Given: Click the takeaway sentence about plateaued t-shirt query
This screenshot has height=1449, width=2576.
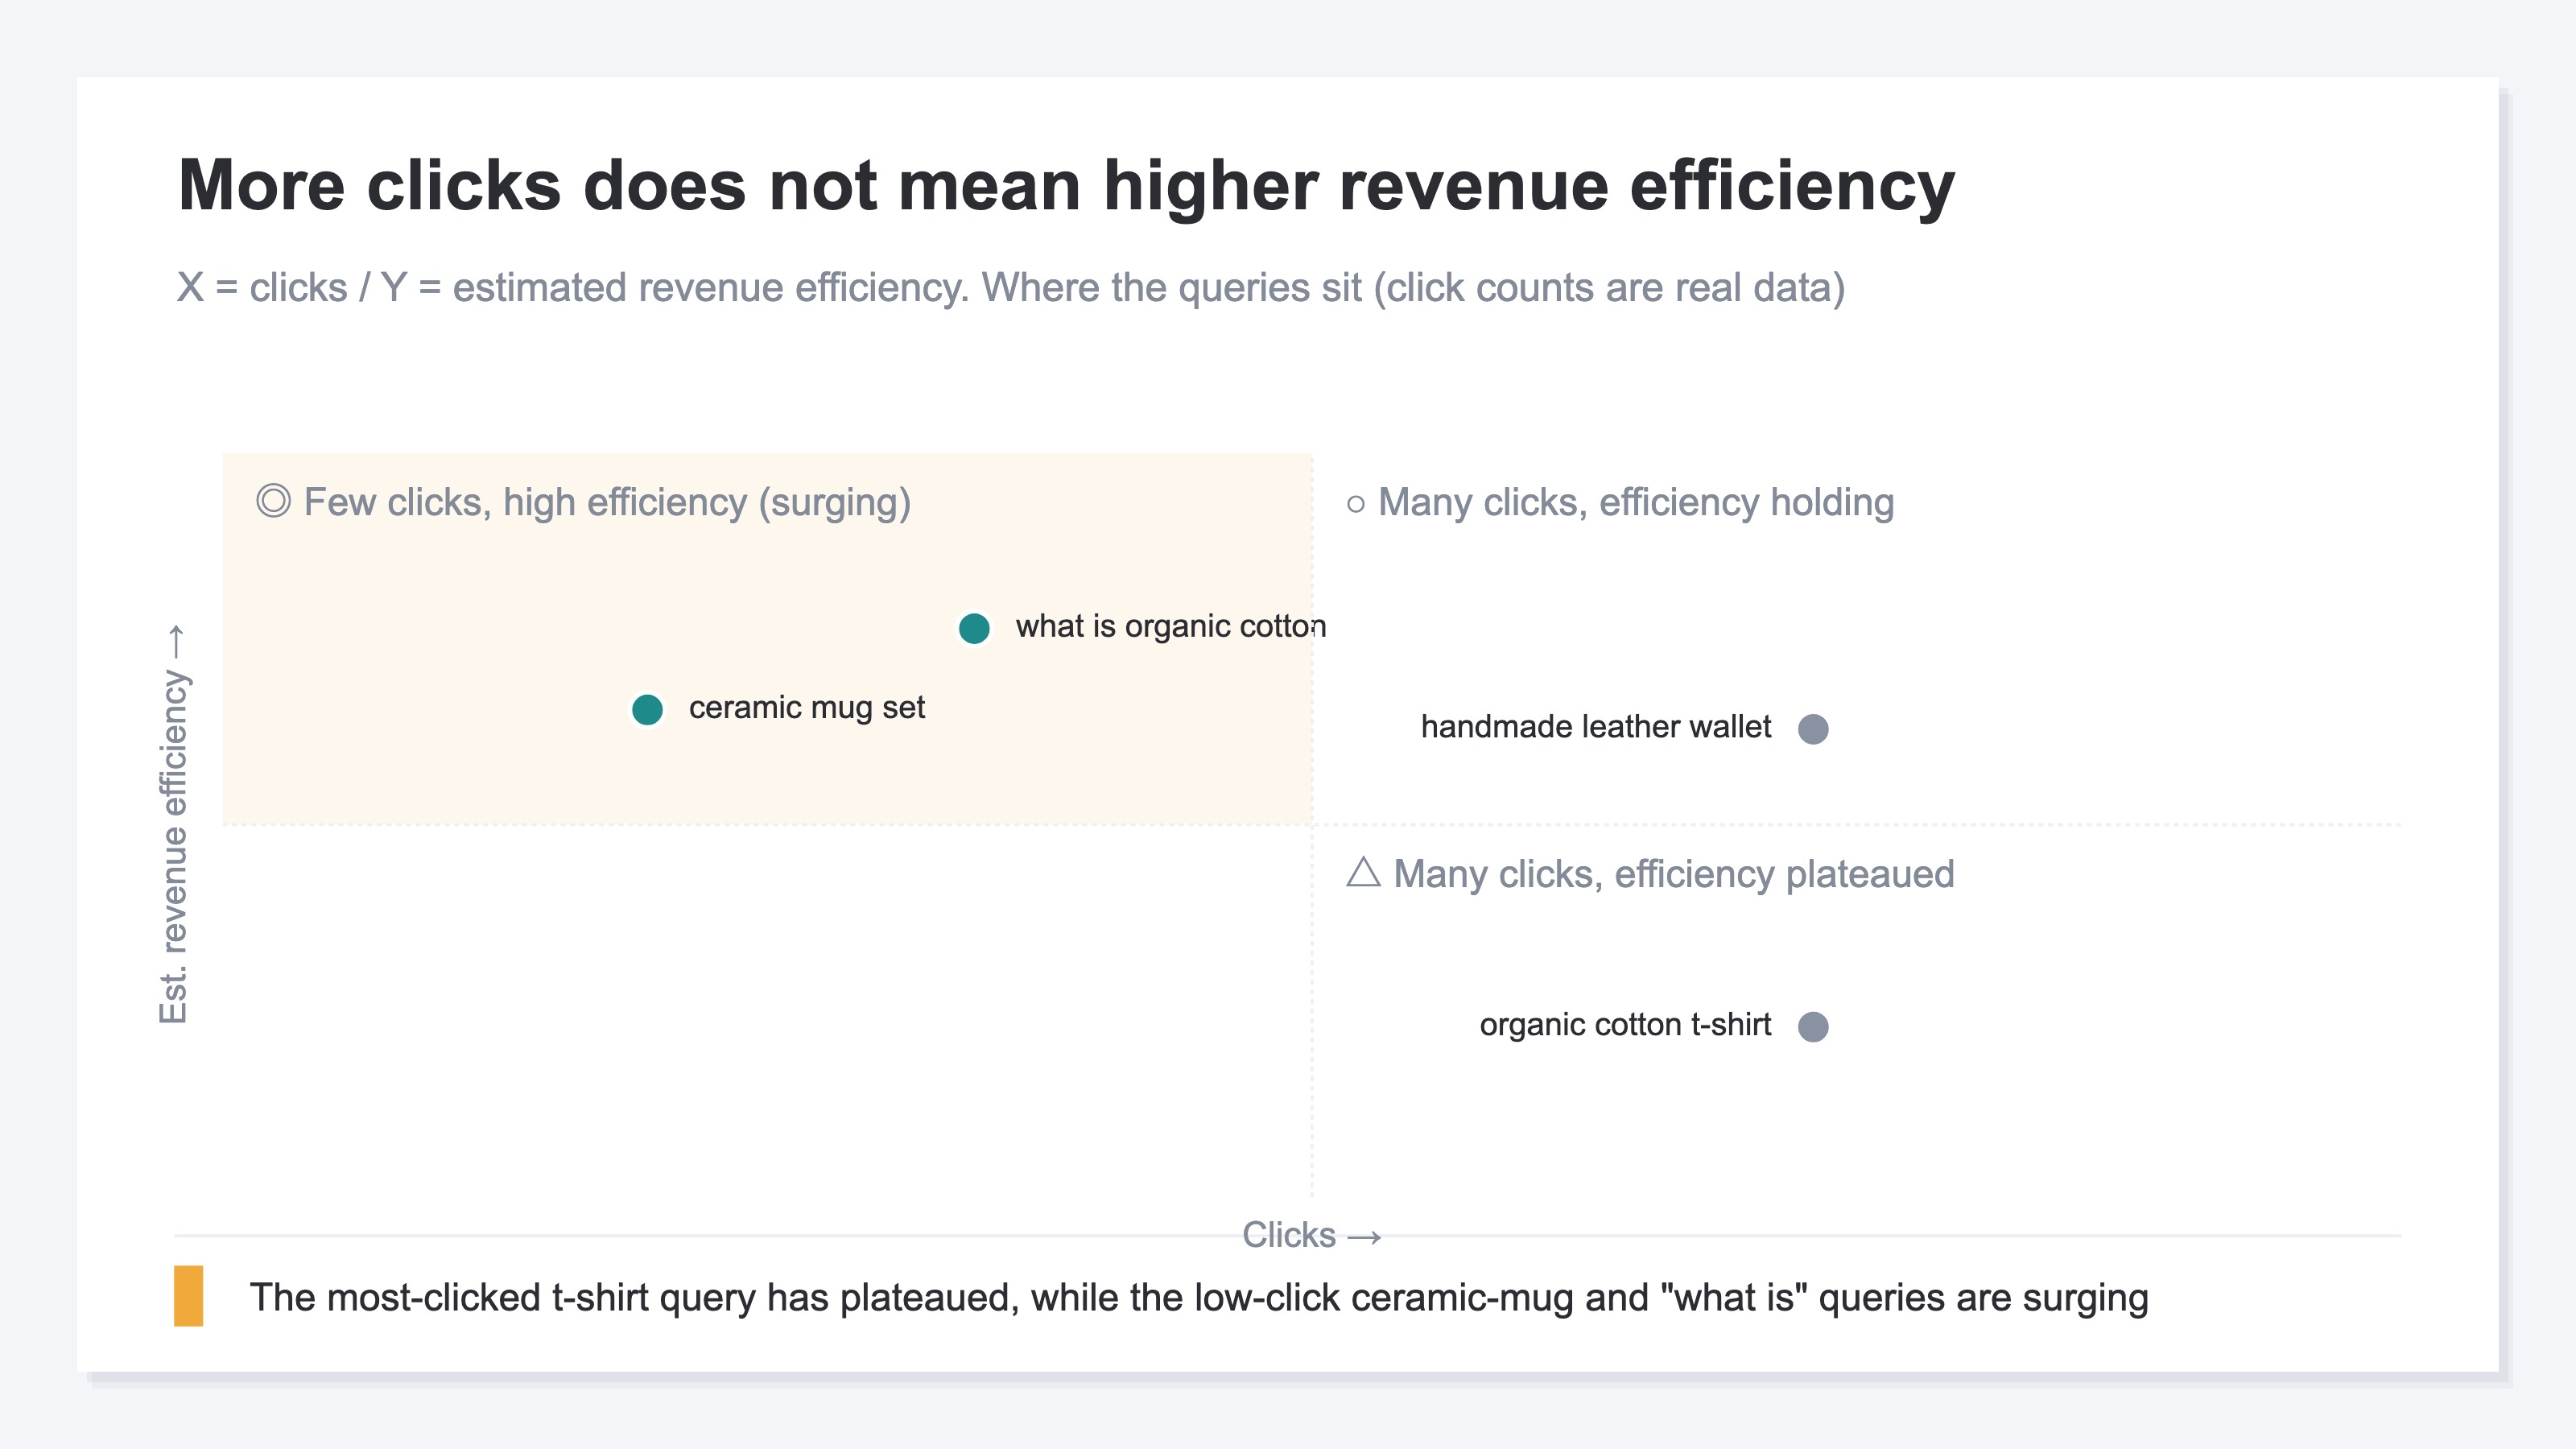Looking at the screenshot, I should pos(1199,1298).
